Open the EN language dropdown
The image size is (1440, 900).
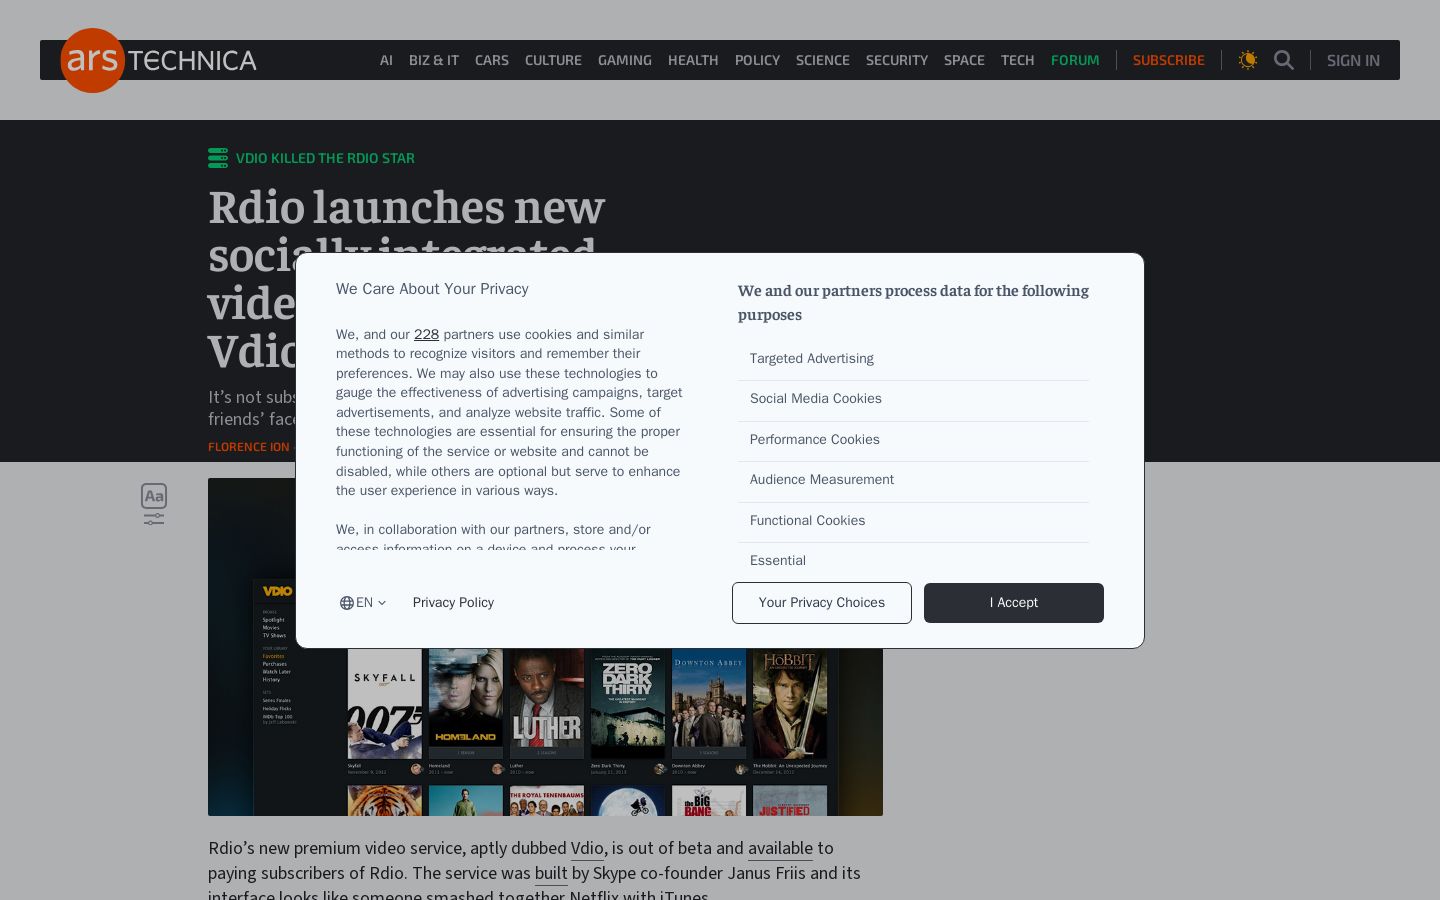click(x=362, y=603)
